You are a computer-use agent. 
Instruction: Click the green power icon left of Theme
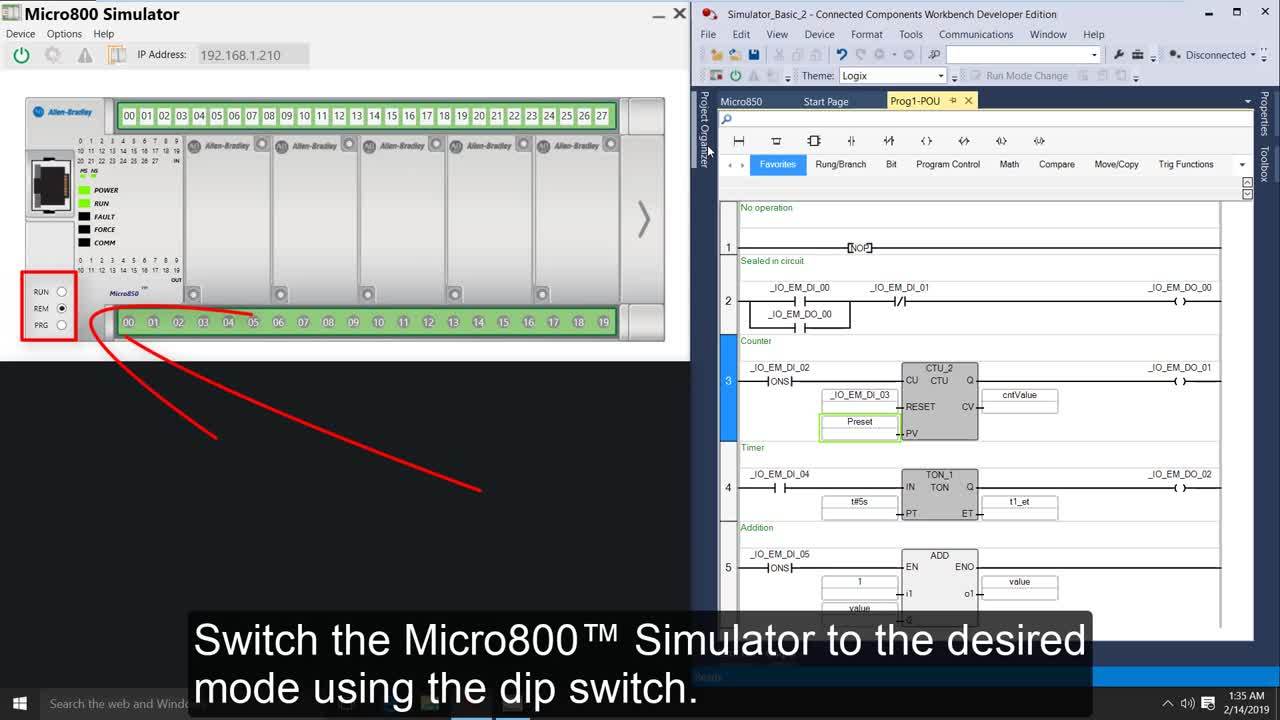coord(736,76)
